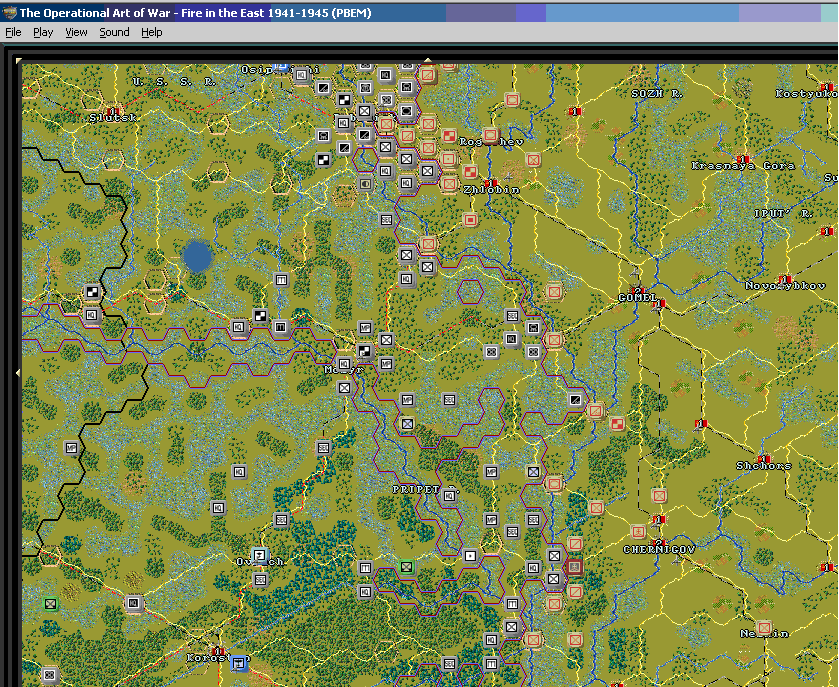Select the HQ counter beside the Osipovichi label
Screen dimensions: 839x687
(x=302, y=75)
